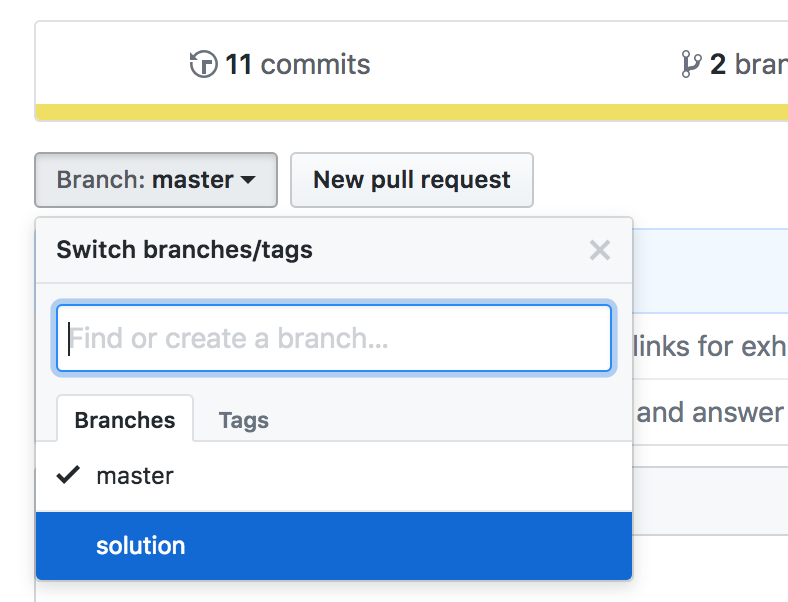Focus the Find or create a branch field
This screenshot has height=602, width=788.
334,338
